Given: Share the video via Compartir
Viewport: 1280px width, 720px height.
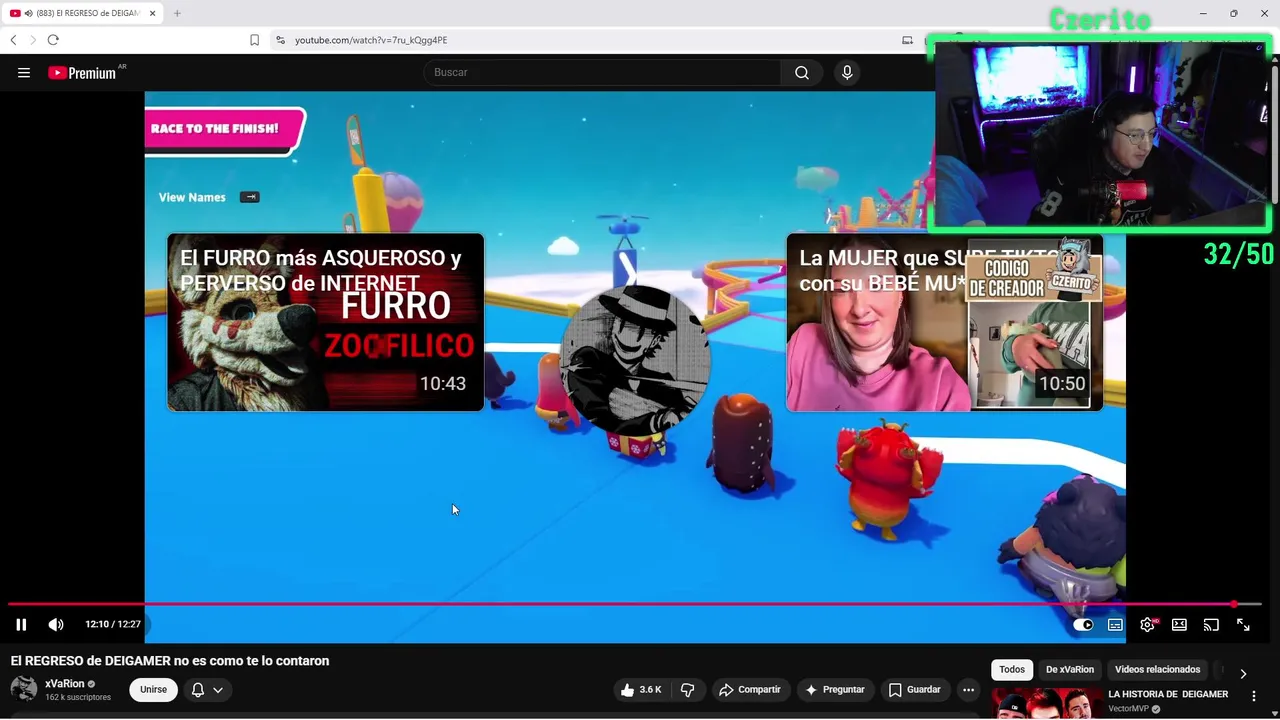Looking at the screenshot, I should 751,689.
